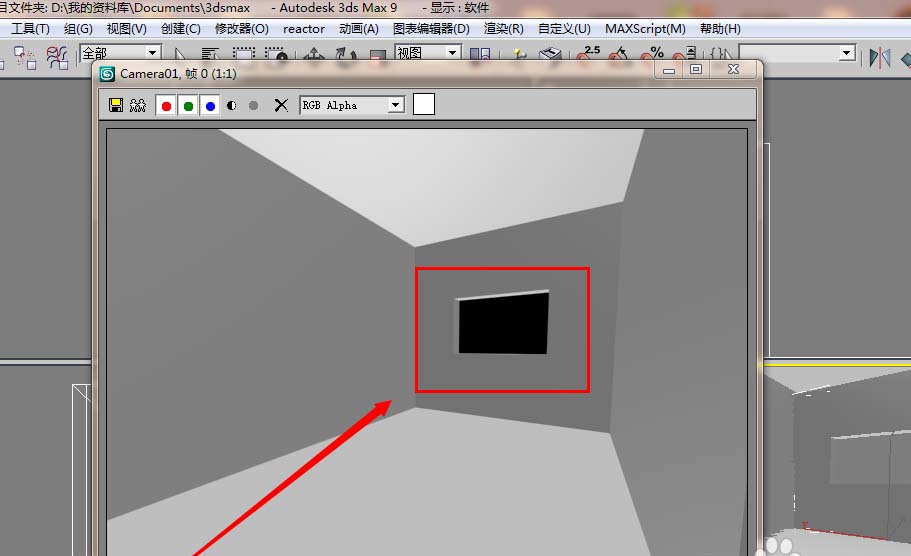Open the 工具(T) menu

tap(30, 28)
